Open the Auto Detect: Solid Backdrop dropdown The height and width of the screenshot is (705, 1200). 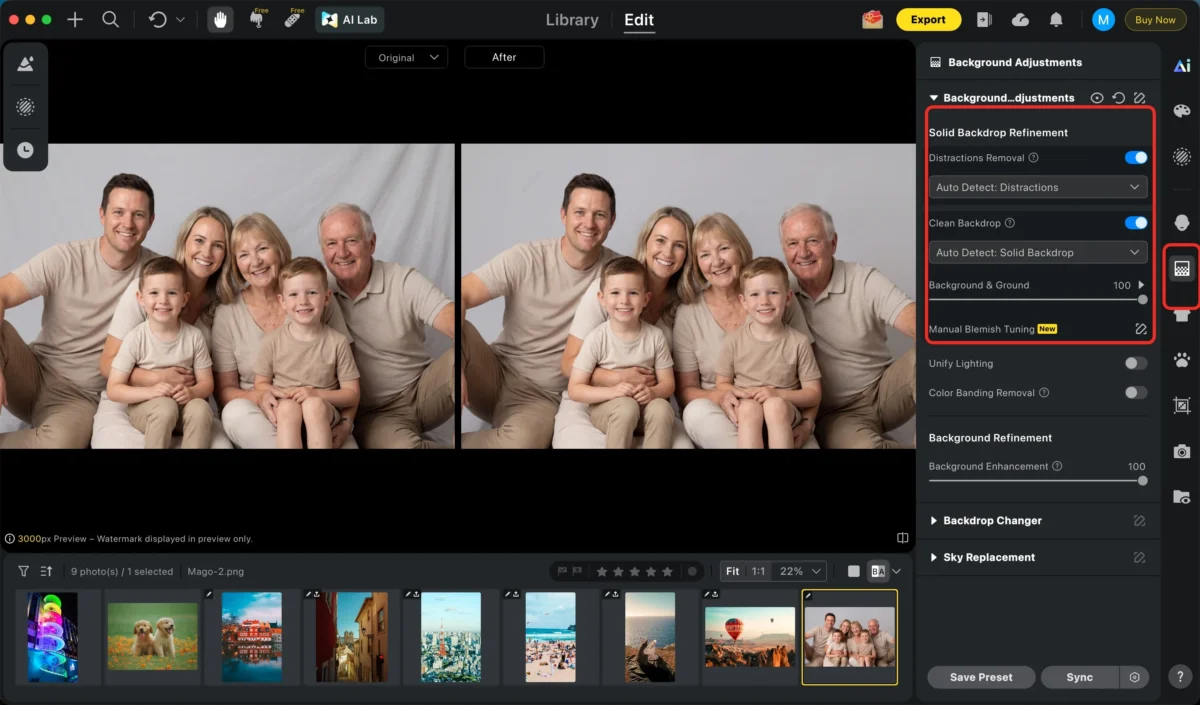(x=1037, y=252)
